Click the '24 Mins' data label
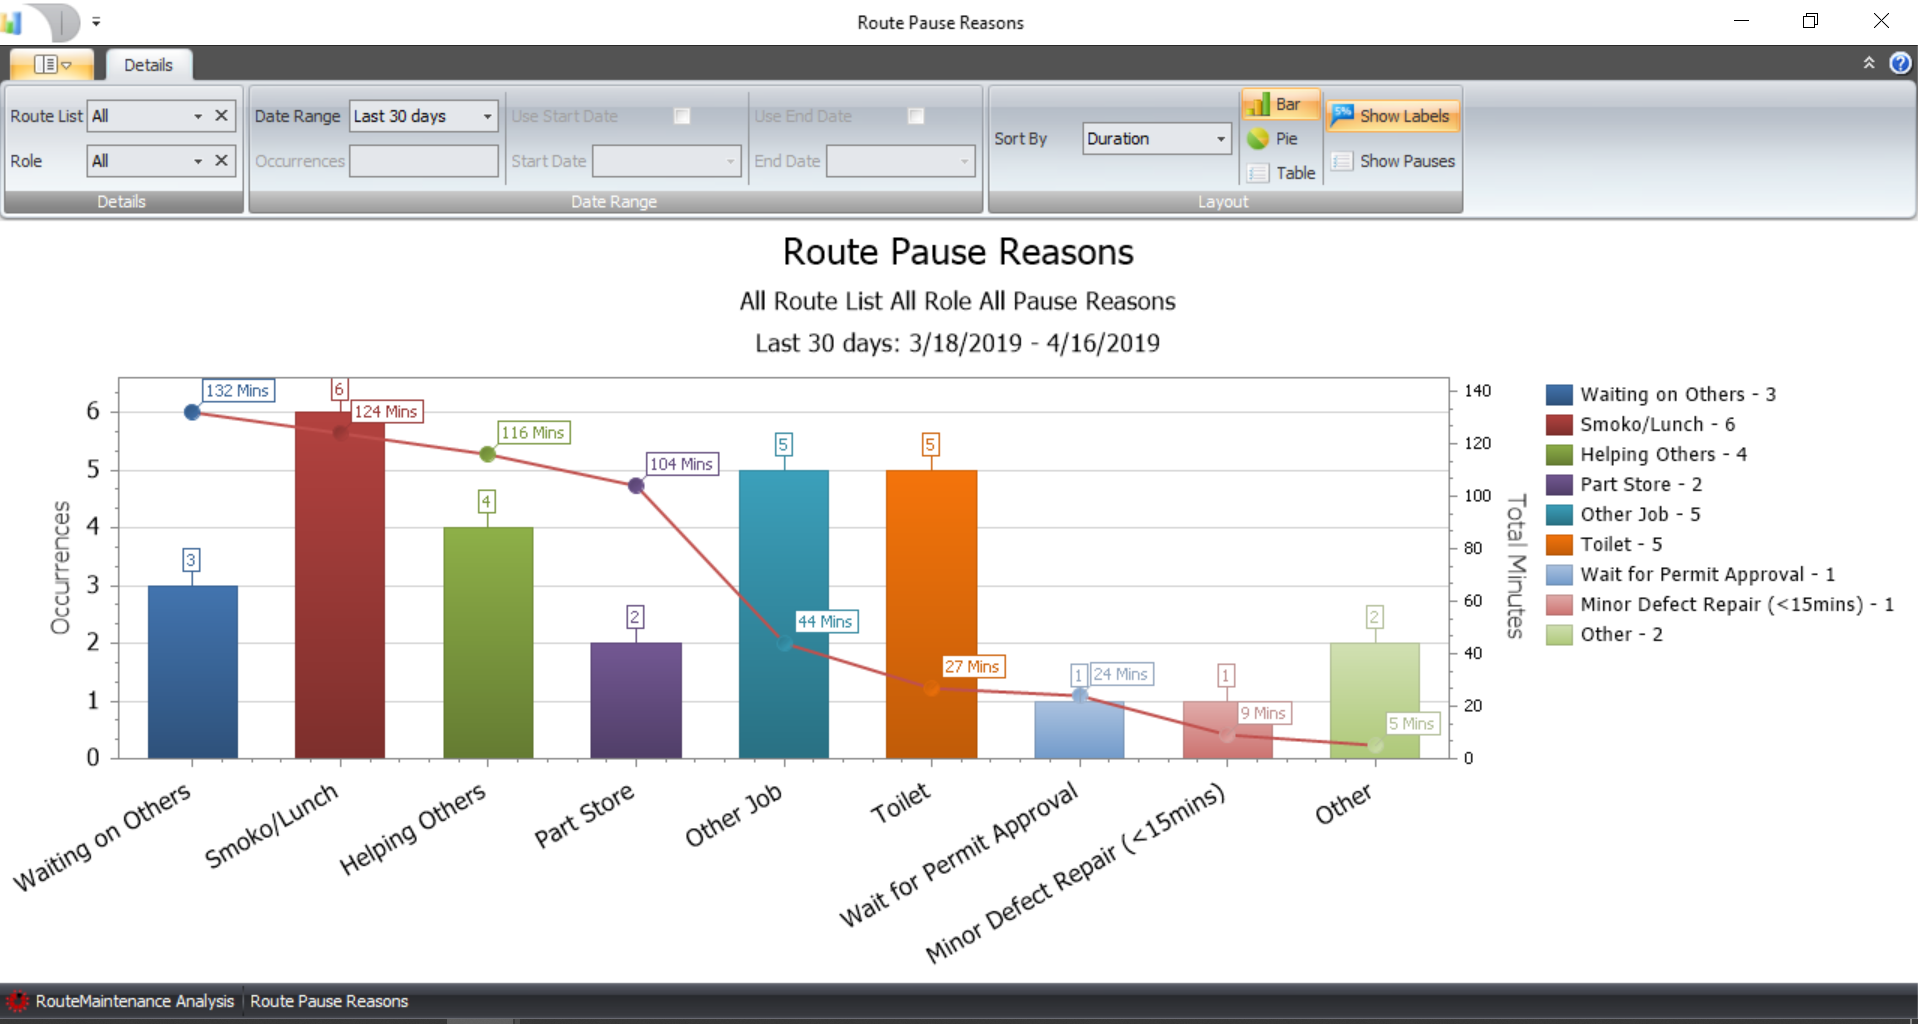This screenshot has width=1918, height=1024. (1121, 674)
